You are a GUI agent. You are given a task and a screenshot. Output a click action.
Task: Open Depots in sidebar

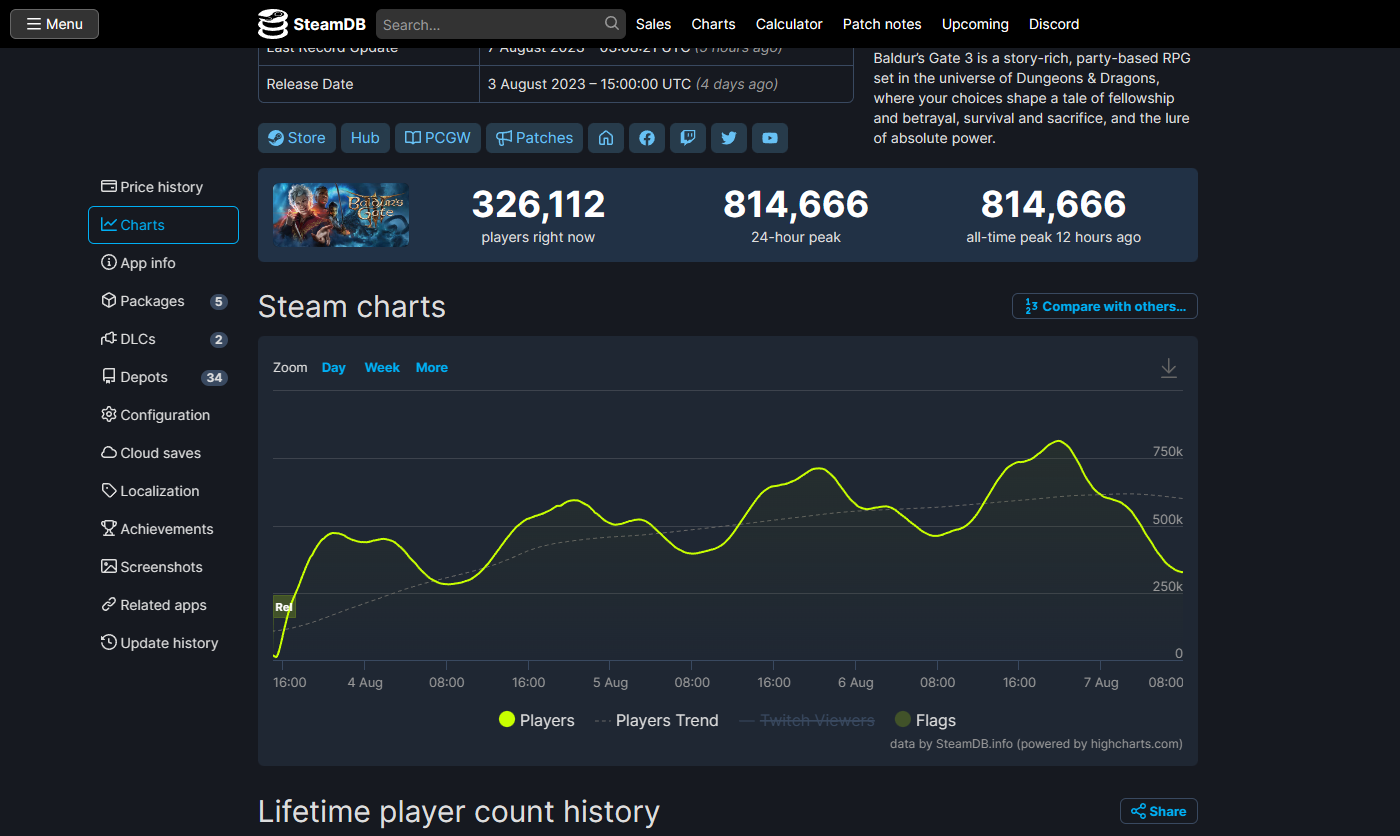click(163, 377)
